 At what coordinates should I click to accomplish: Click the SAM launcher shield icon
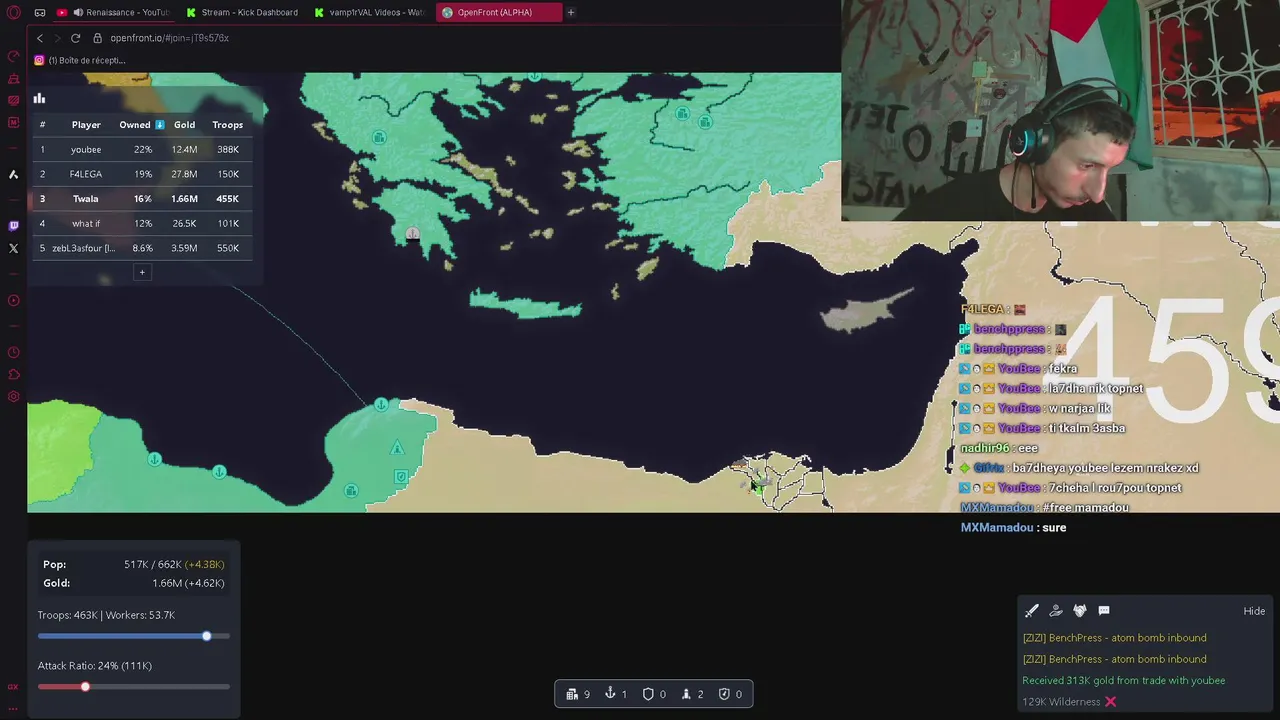pos(724,694)
